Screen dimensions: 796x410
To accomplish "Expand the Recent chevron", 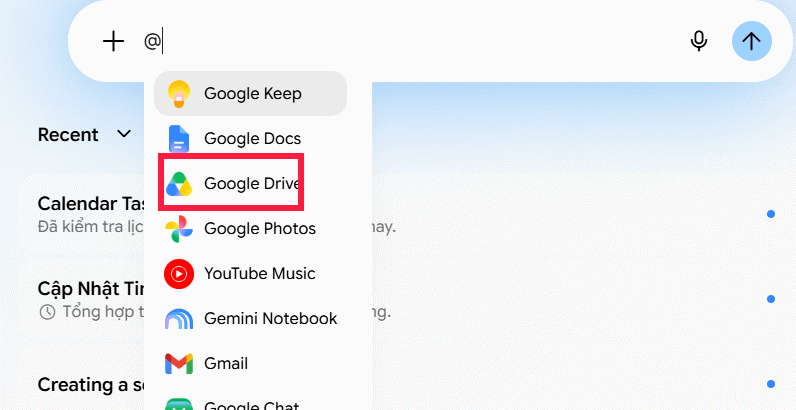I will [124, 134].
